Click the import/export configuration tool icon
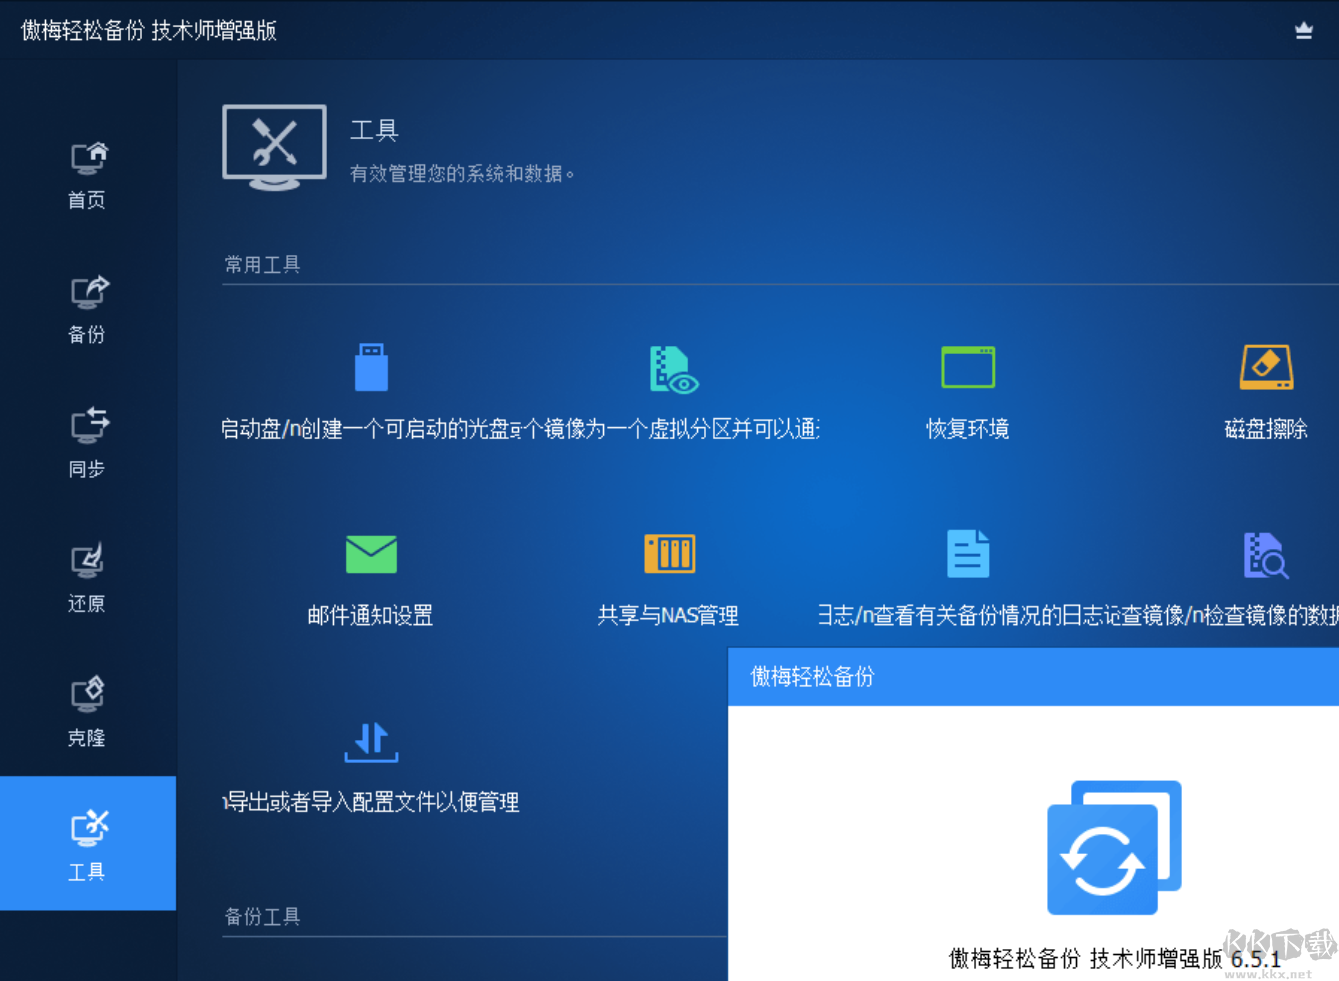 click(x=371, y=741)
